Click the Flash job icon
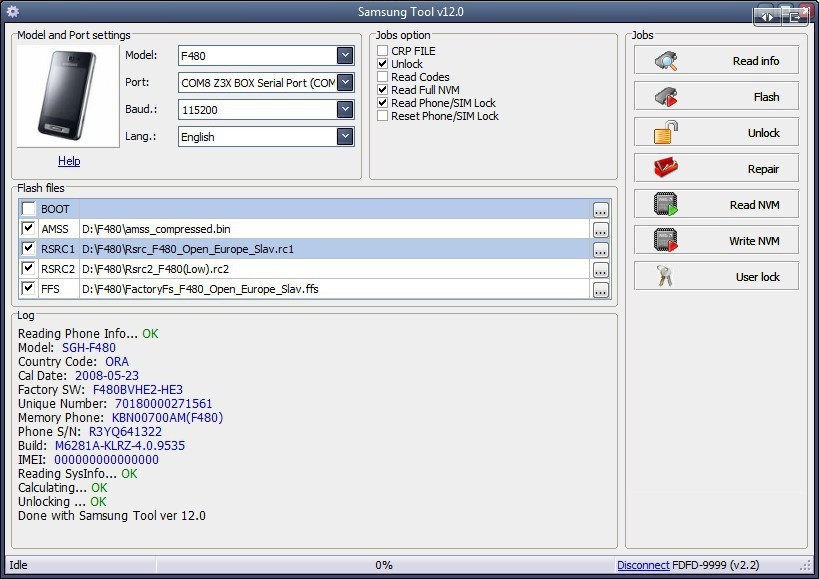The image size is (819, 579). [x=667, y=97]
